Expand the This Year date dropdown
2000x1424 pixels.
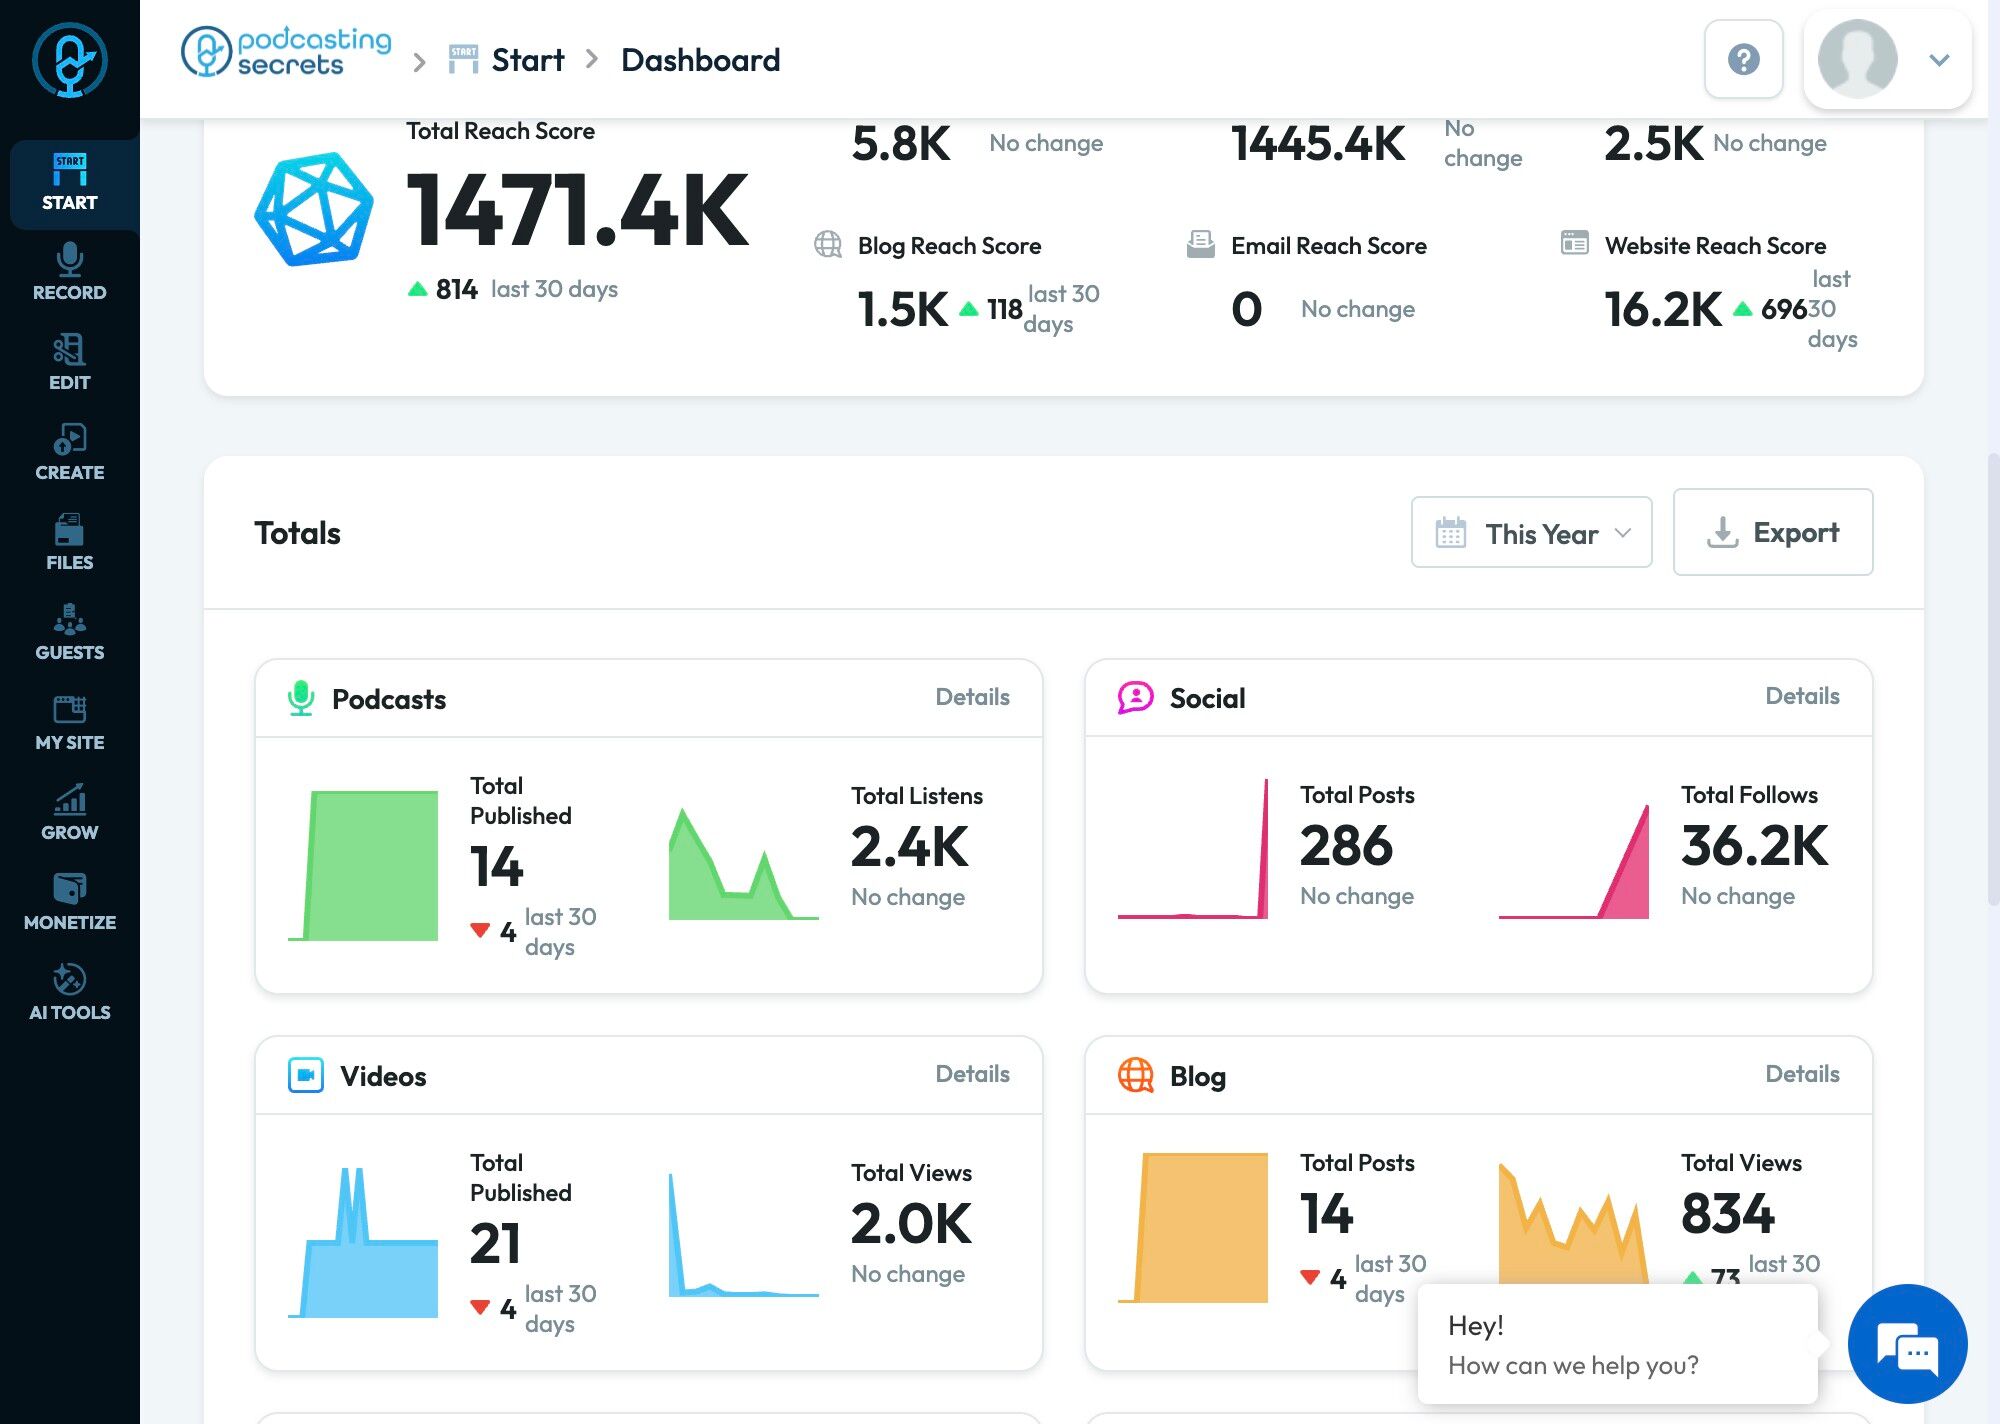[x=1531, y=533]
